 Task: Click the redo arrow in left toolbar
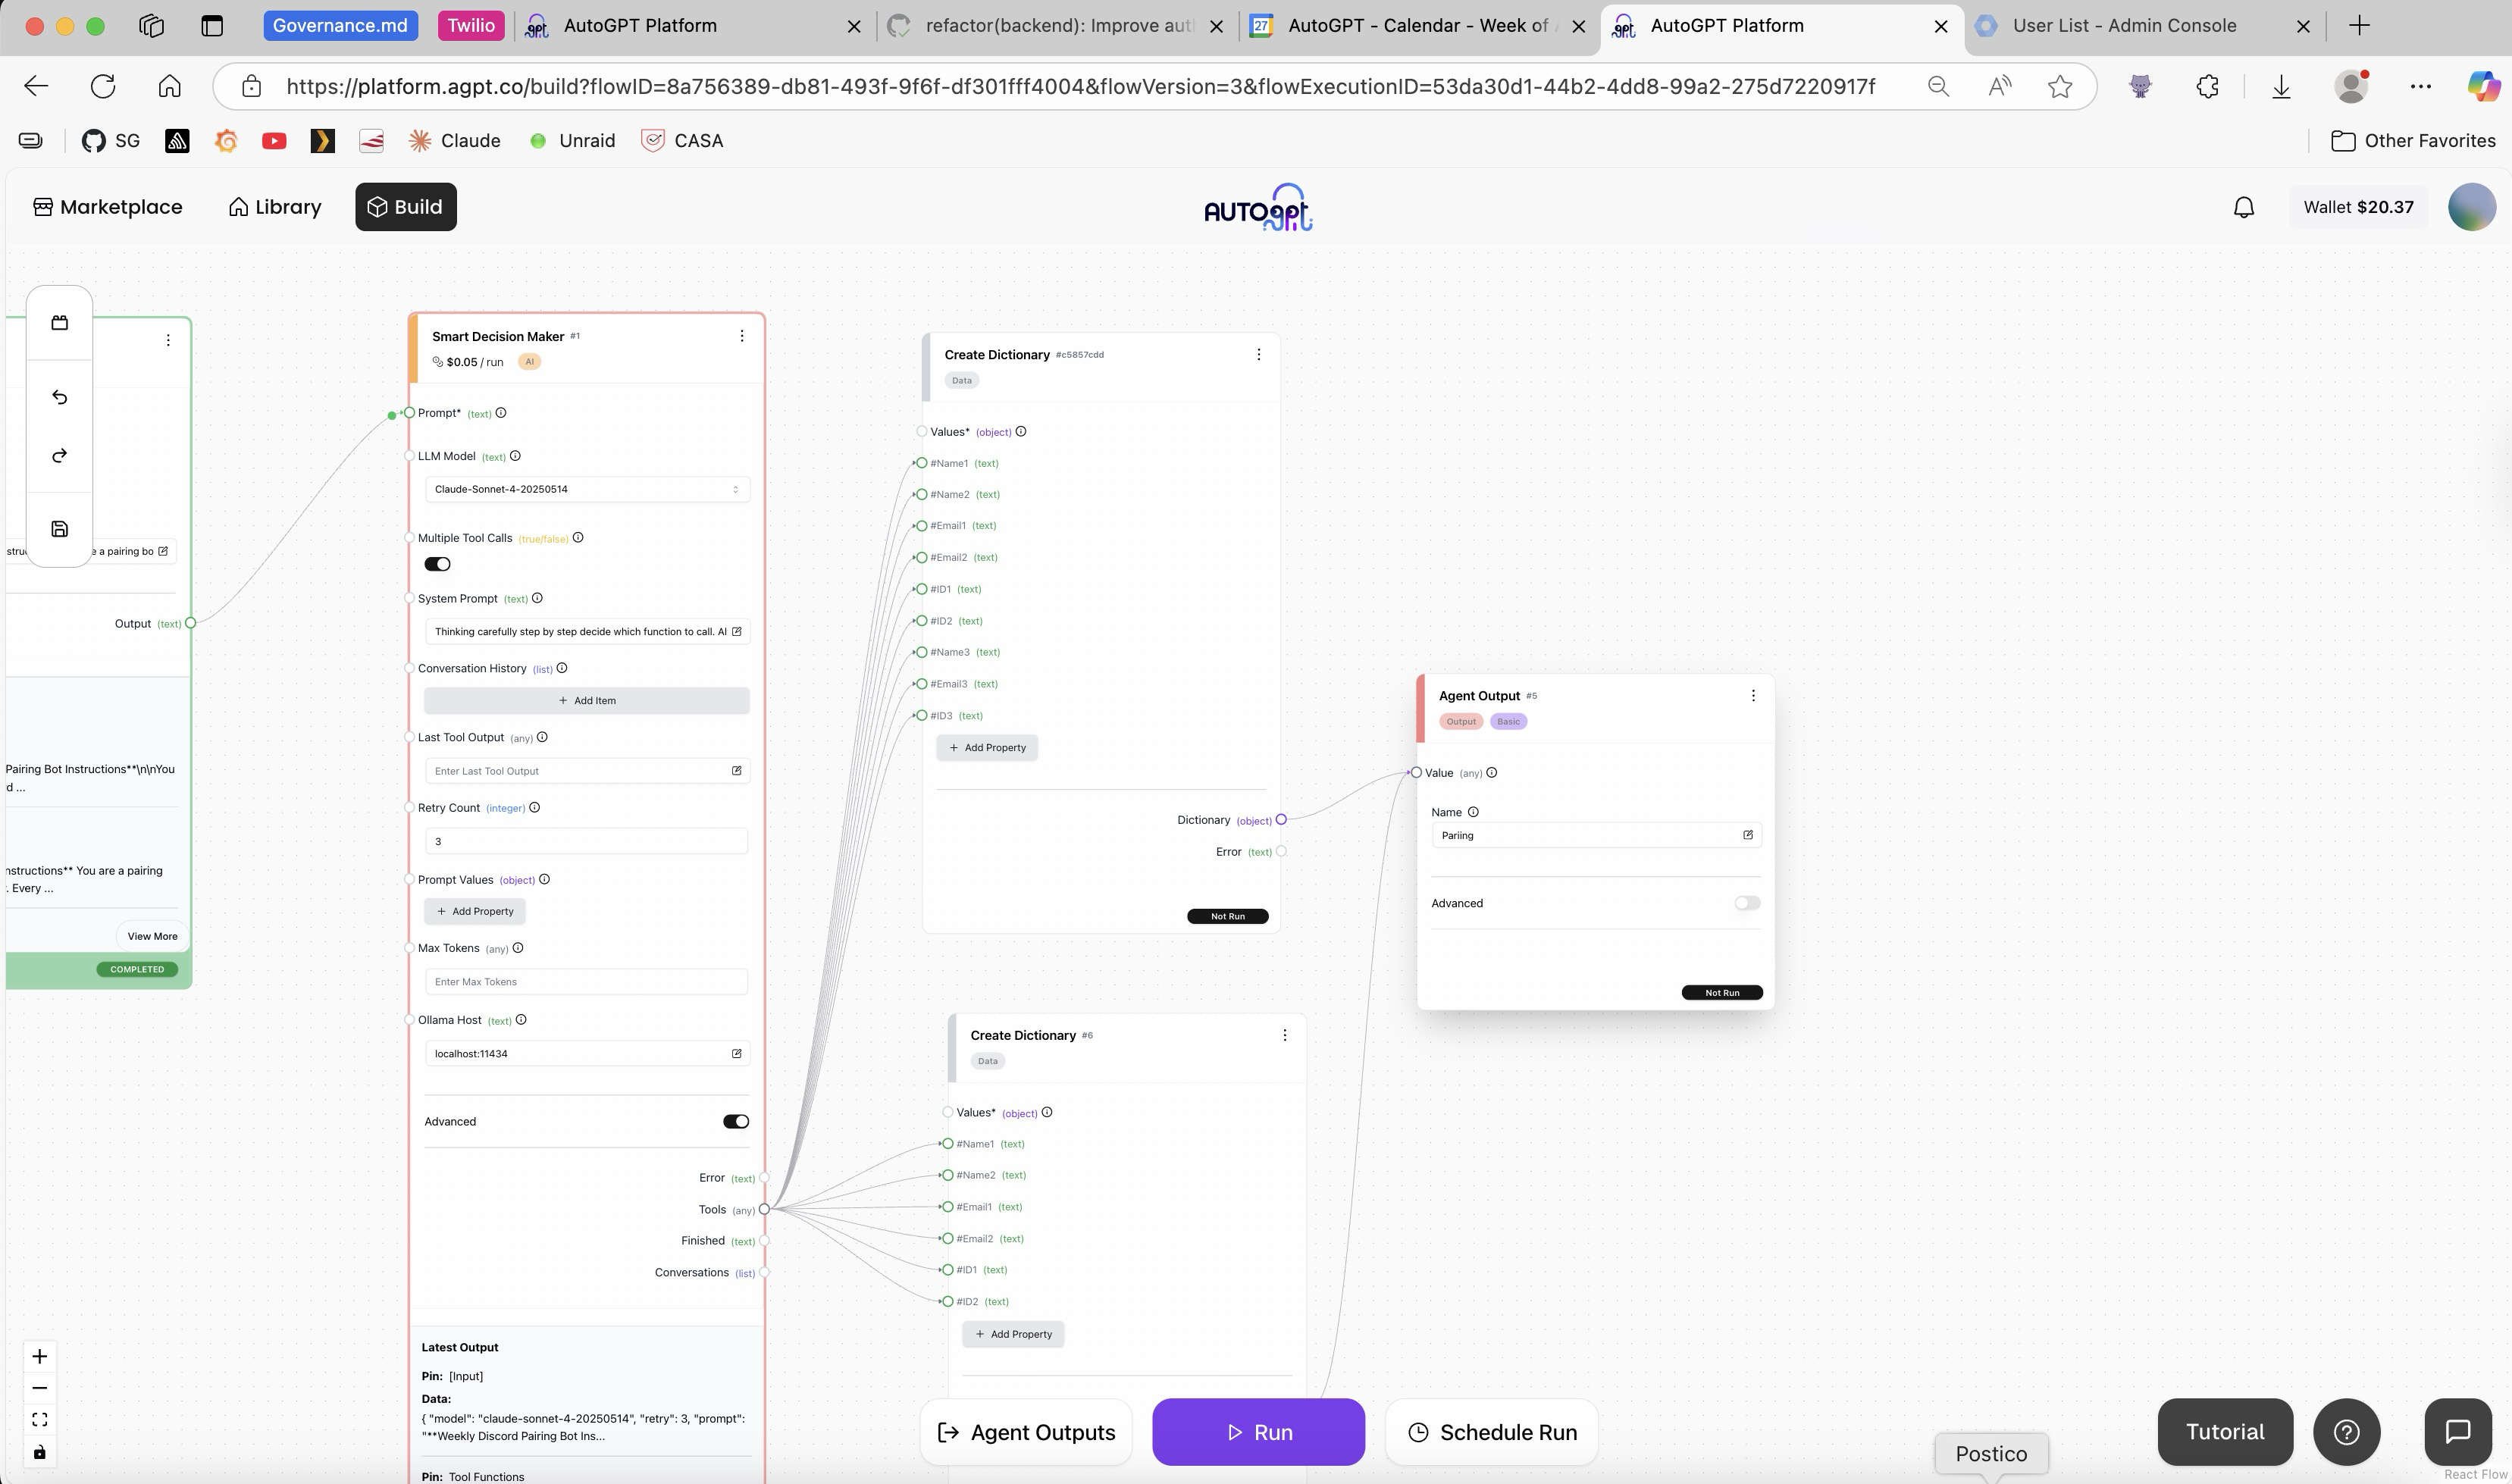(x=60, y=456)
